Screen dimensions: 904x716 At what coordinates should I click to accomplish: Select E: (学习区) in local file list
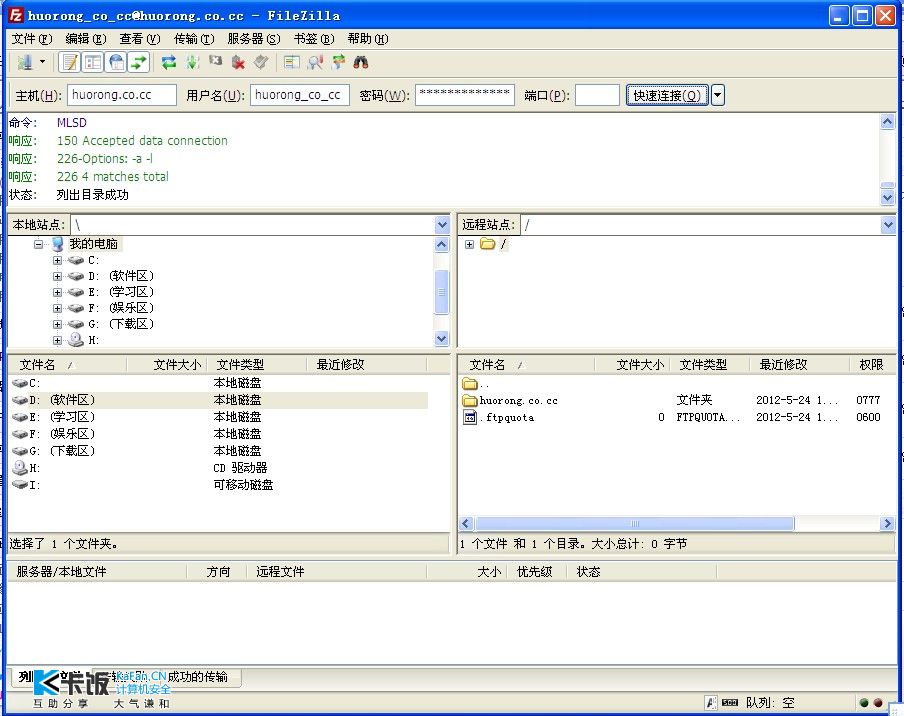tap(219, 417)
